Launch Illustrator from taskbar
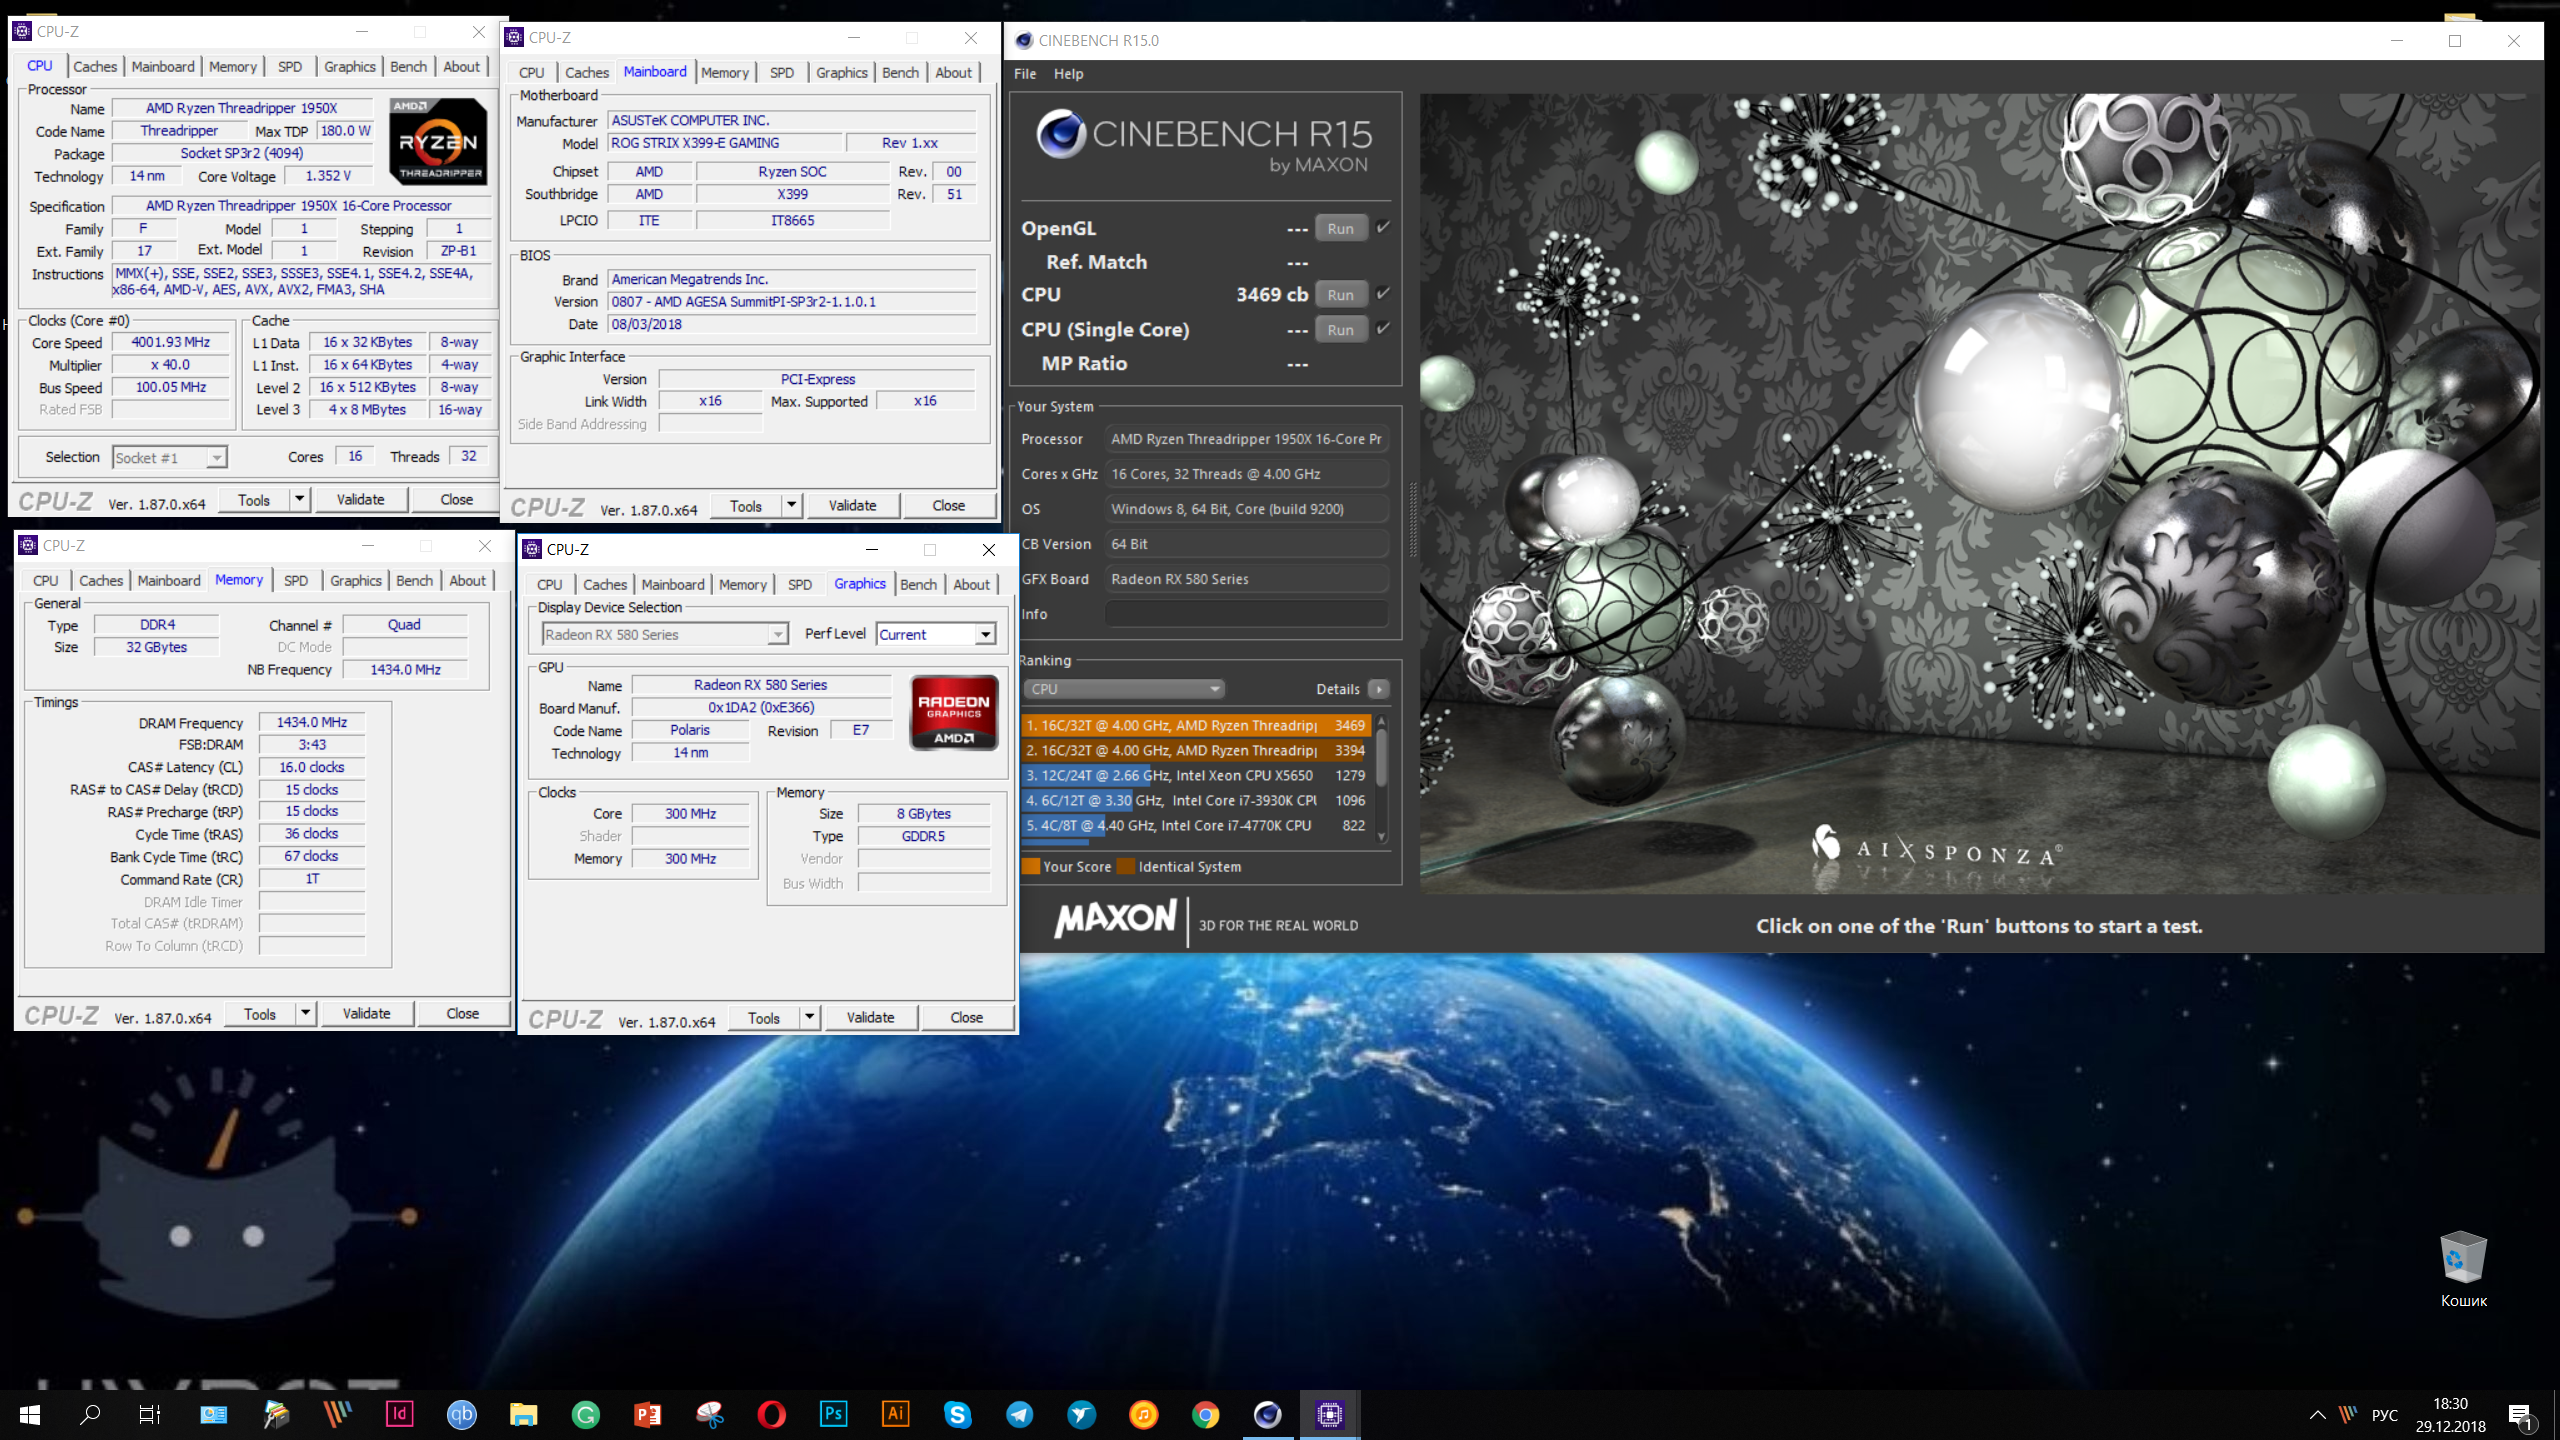 [x=895, y=1415]
